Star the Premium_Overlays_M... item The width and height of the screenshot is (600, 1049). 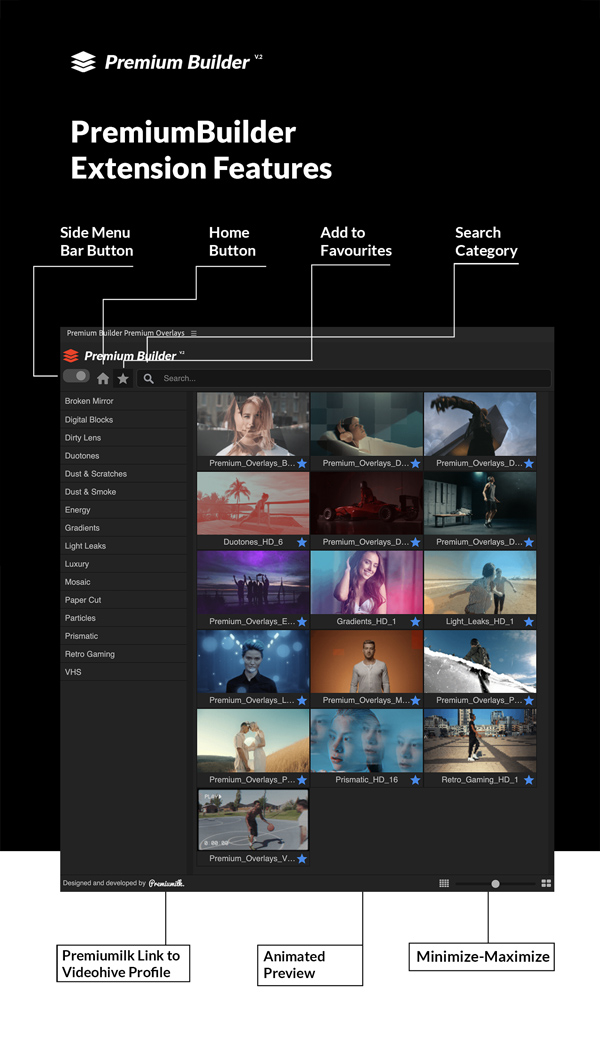click(x=415, y=701)
